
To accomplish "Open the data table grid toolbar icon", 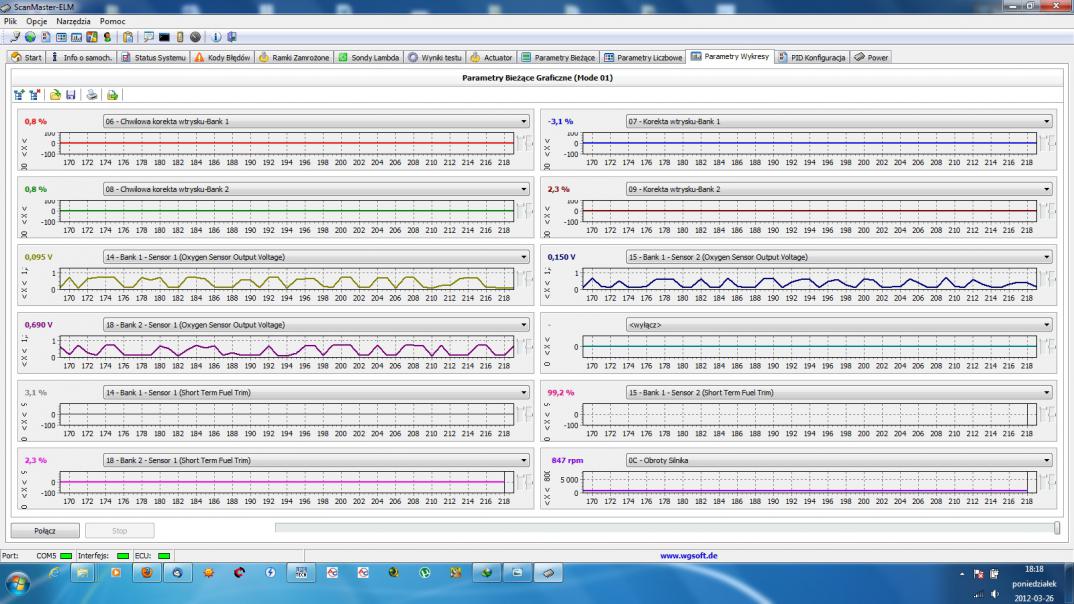I will coord(61,37).
